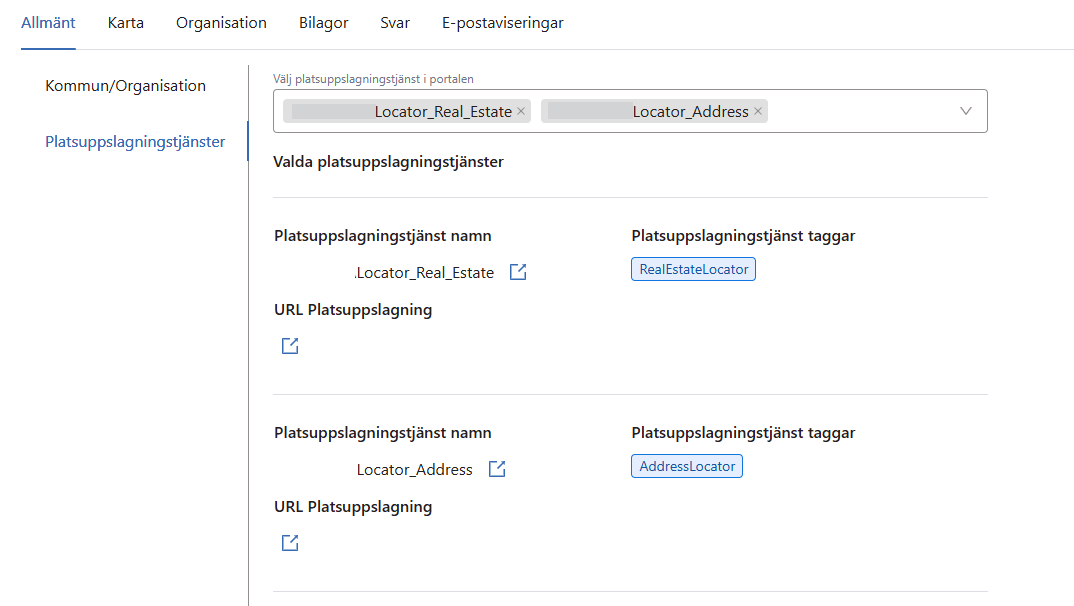The height and width of the screenshot is (606, 1074).
Task: Expand the platsuppslagningstjänst dropdown chevron
Action: (965, 111)
